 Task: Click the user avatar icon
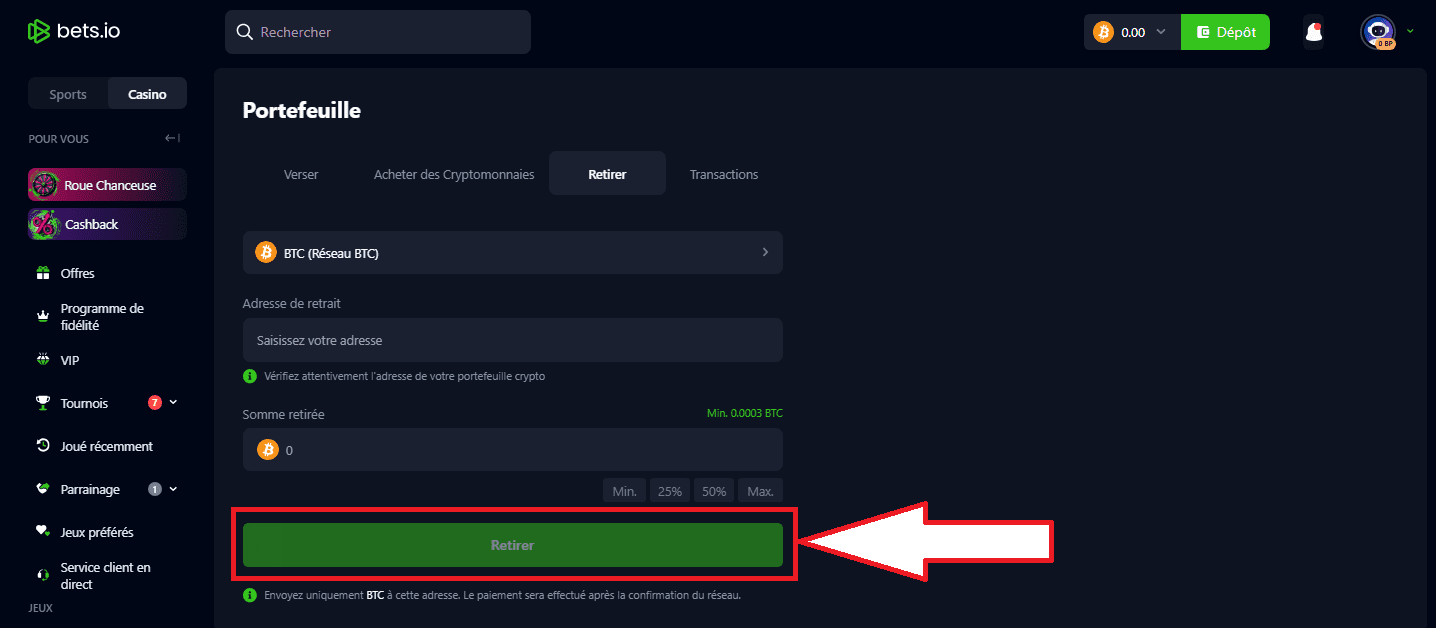point(1377,32)
